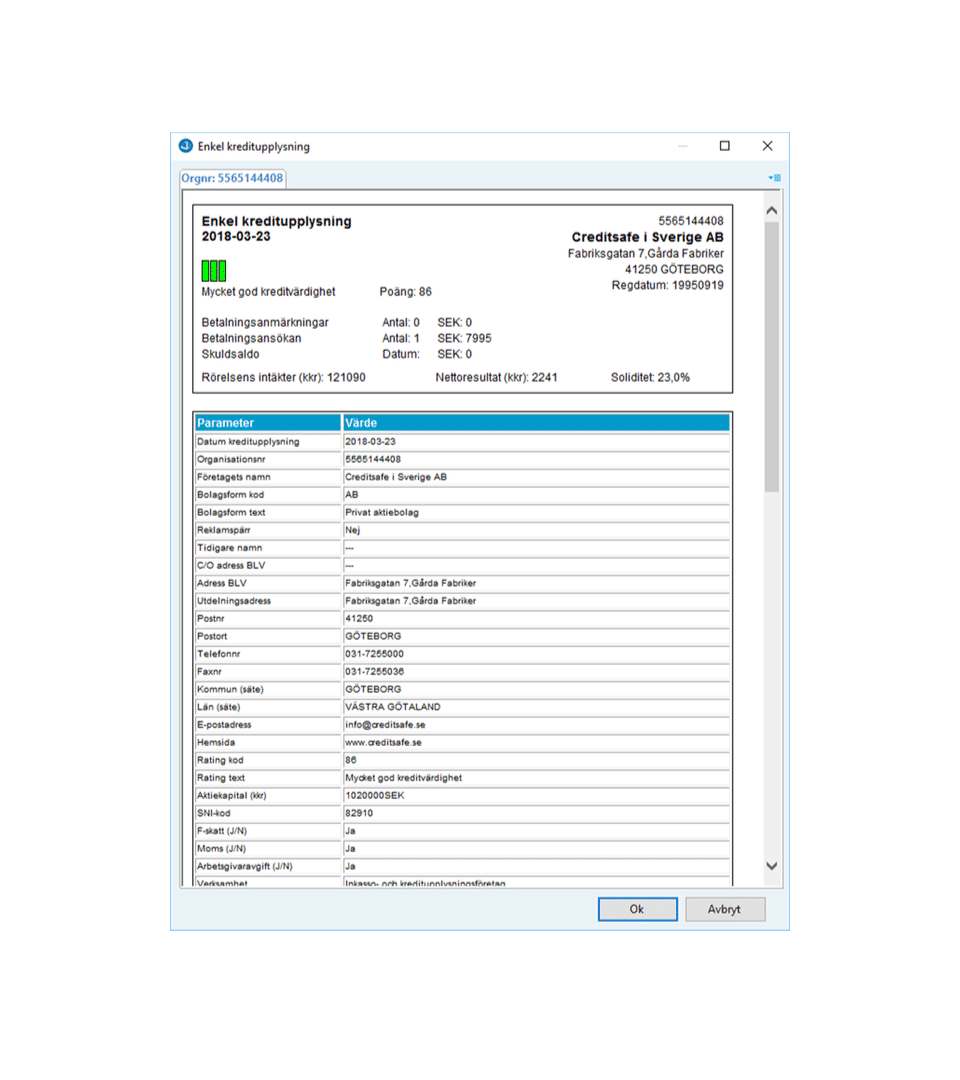
Task: Click '1020000SEK' cell
Action: click(536, 796)
